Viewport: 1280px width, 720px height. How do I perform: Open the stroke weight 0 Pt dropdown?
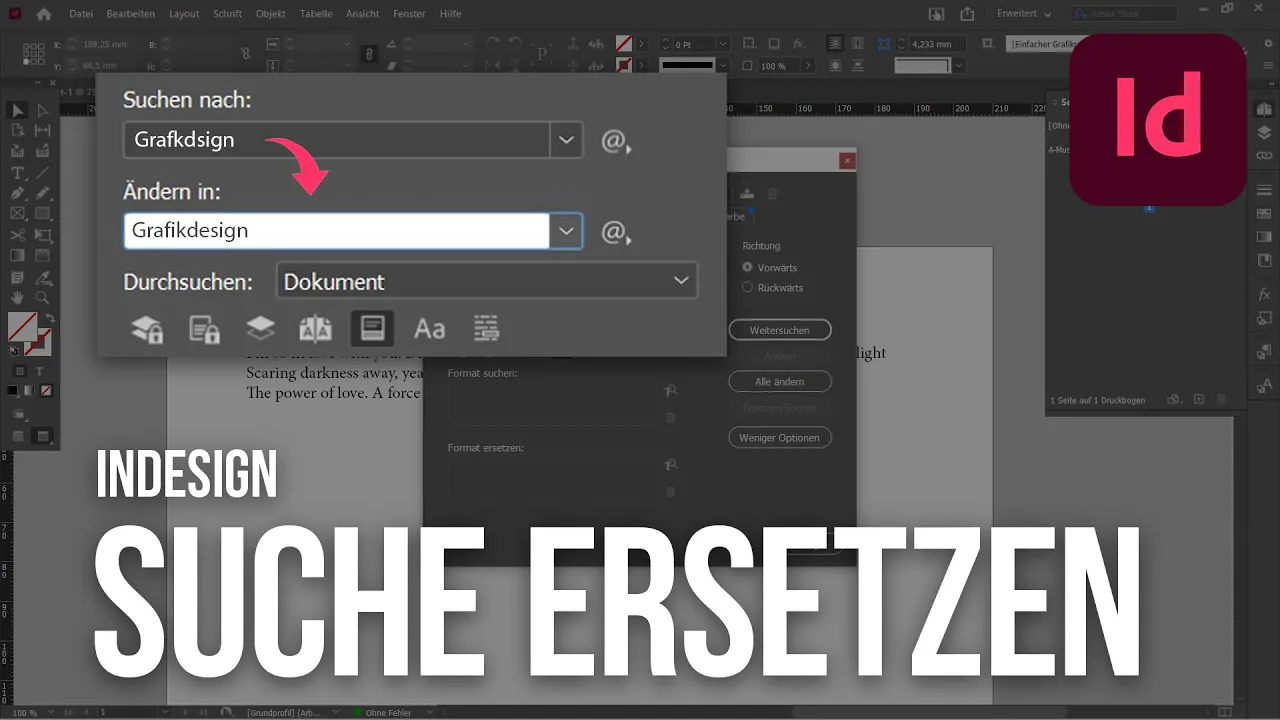click(721, 44)
